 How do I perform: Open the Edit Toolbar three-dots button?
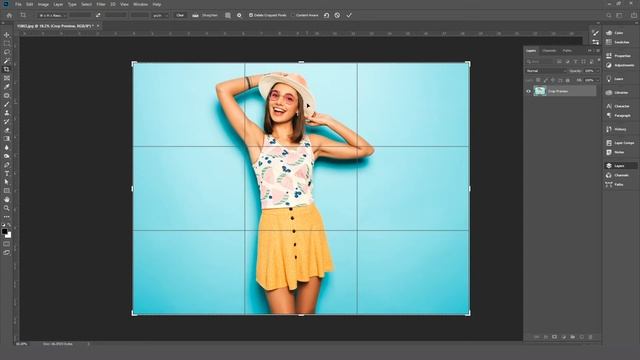[x=7, y=217]
